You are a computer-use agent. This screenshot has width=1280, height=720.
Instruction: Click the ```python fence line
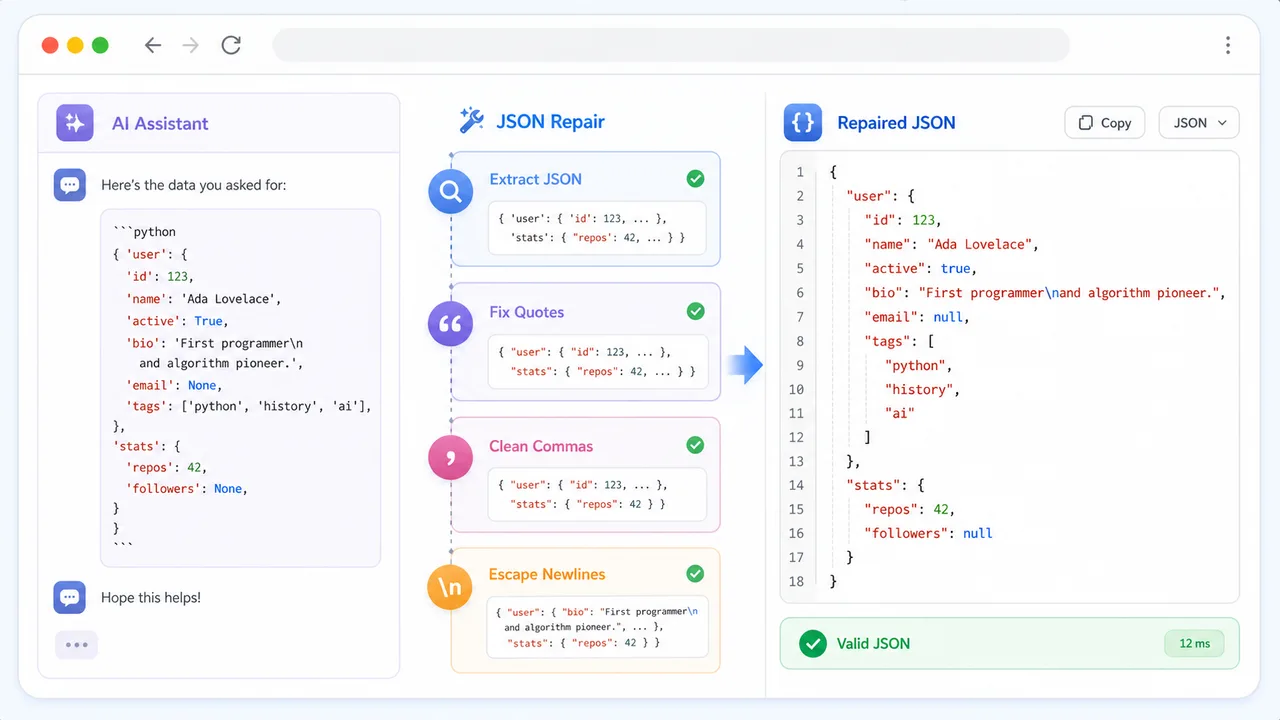tap(145, 232)
